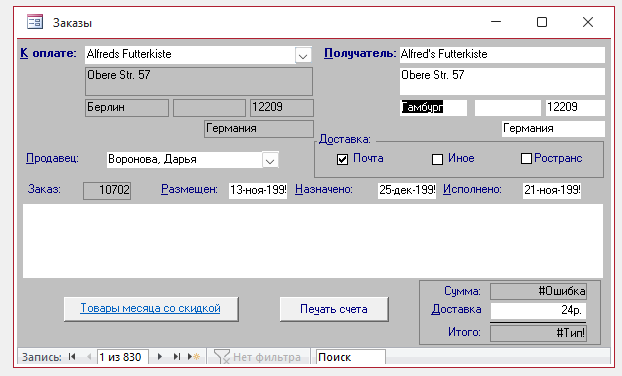Click the К оплате combo text Alfreds Futterkiste
This screenshot has width=622, height=376.
point(190,54)
